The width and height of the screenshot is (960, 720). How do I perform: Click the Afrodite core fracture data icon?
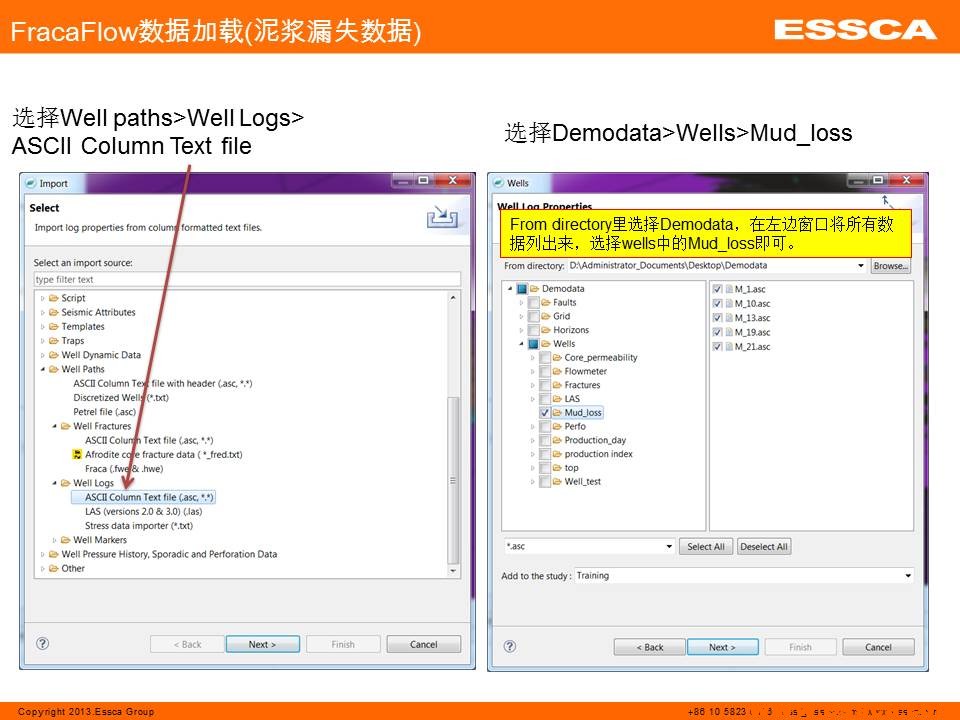pyautogui.click(x=77, y=454)
